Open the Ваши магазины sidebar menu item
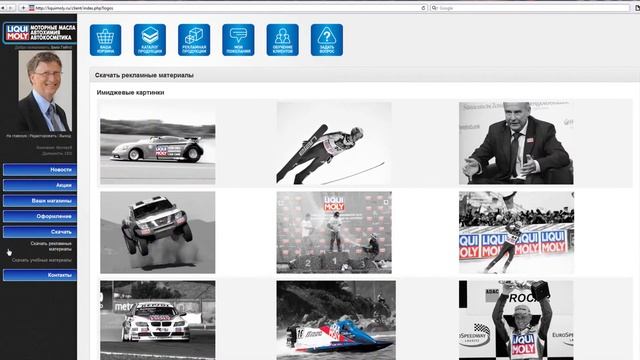The height and width of the screenshot is (360, 640). [40, 200]
